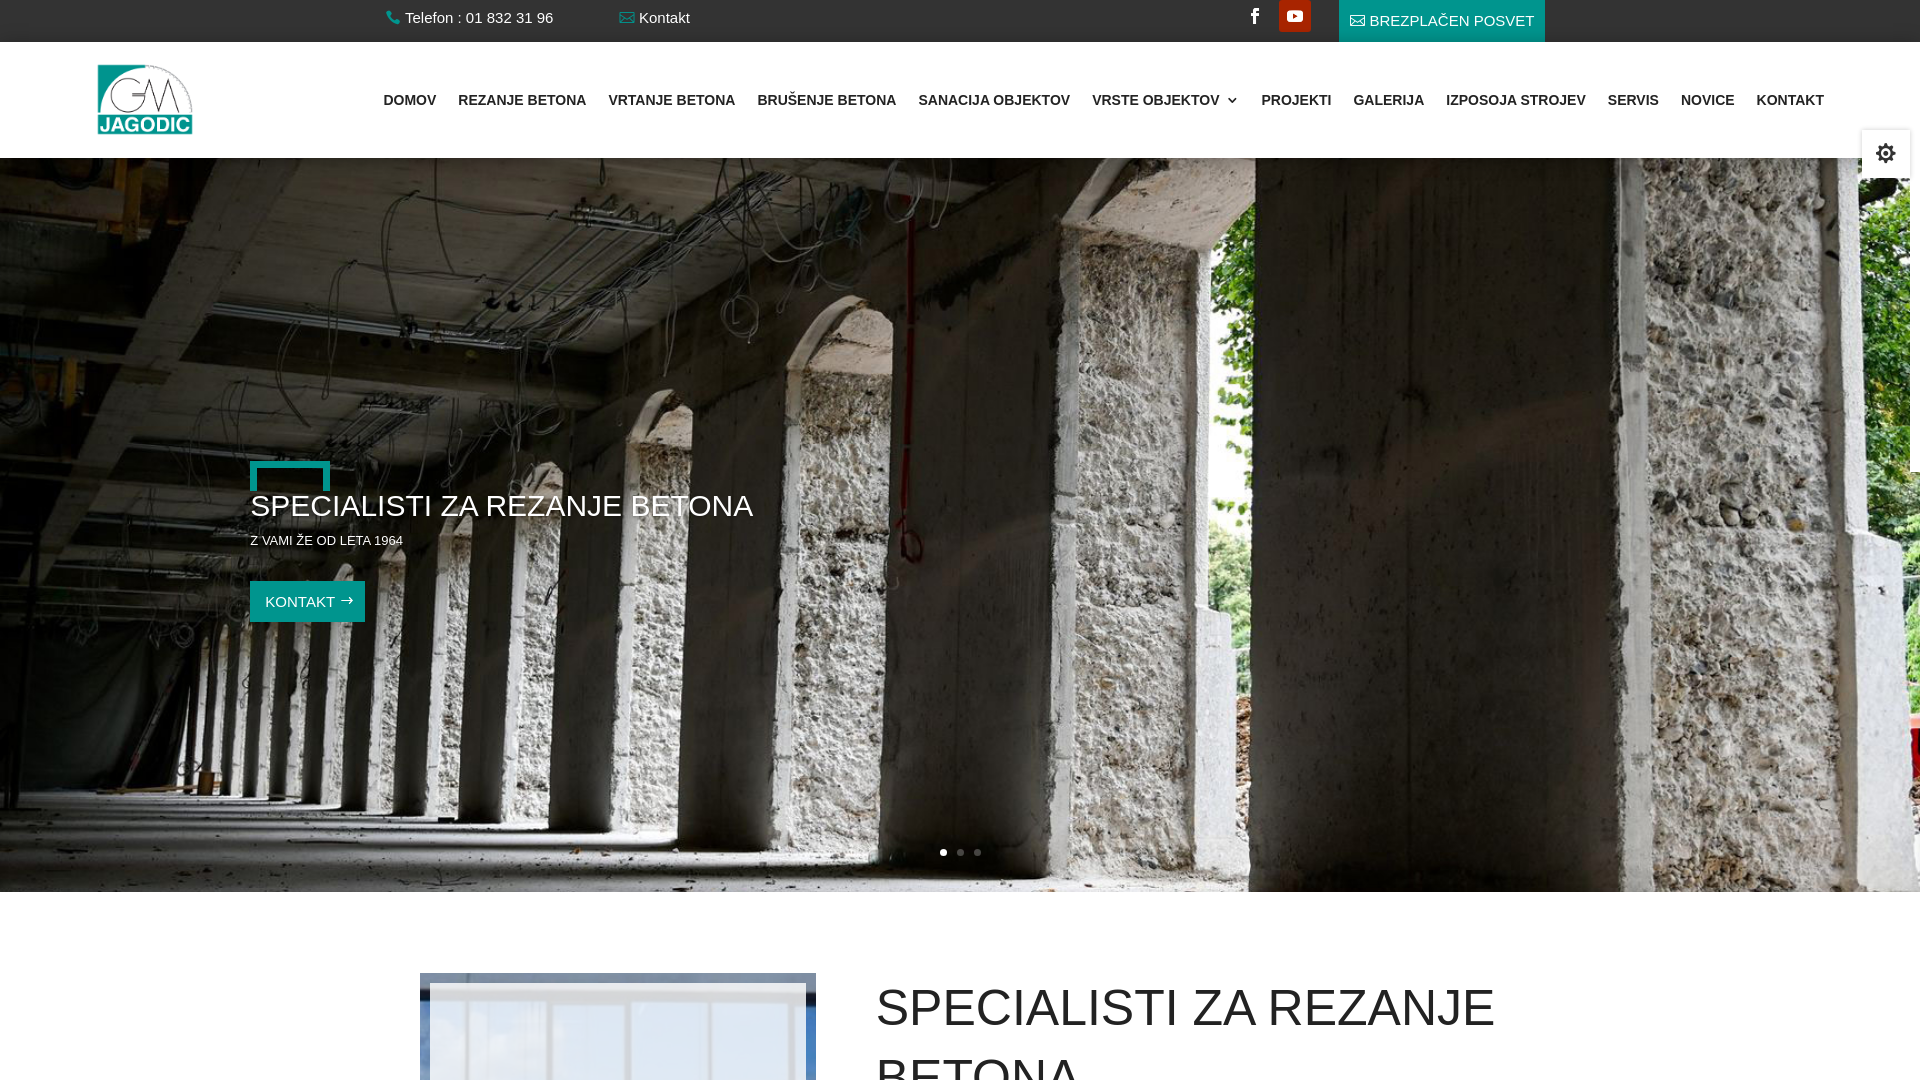Open the Facebook social icon

pyautogui.click(x=1254, y=16)
